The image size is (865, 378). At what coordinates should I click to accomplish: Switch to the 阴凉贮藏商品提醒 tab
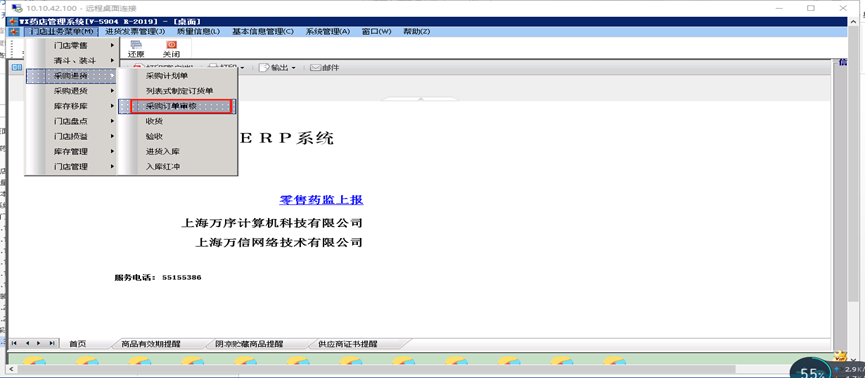coord(249,343)
